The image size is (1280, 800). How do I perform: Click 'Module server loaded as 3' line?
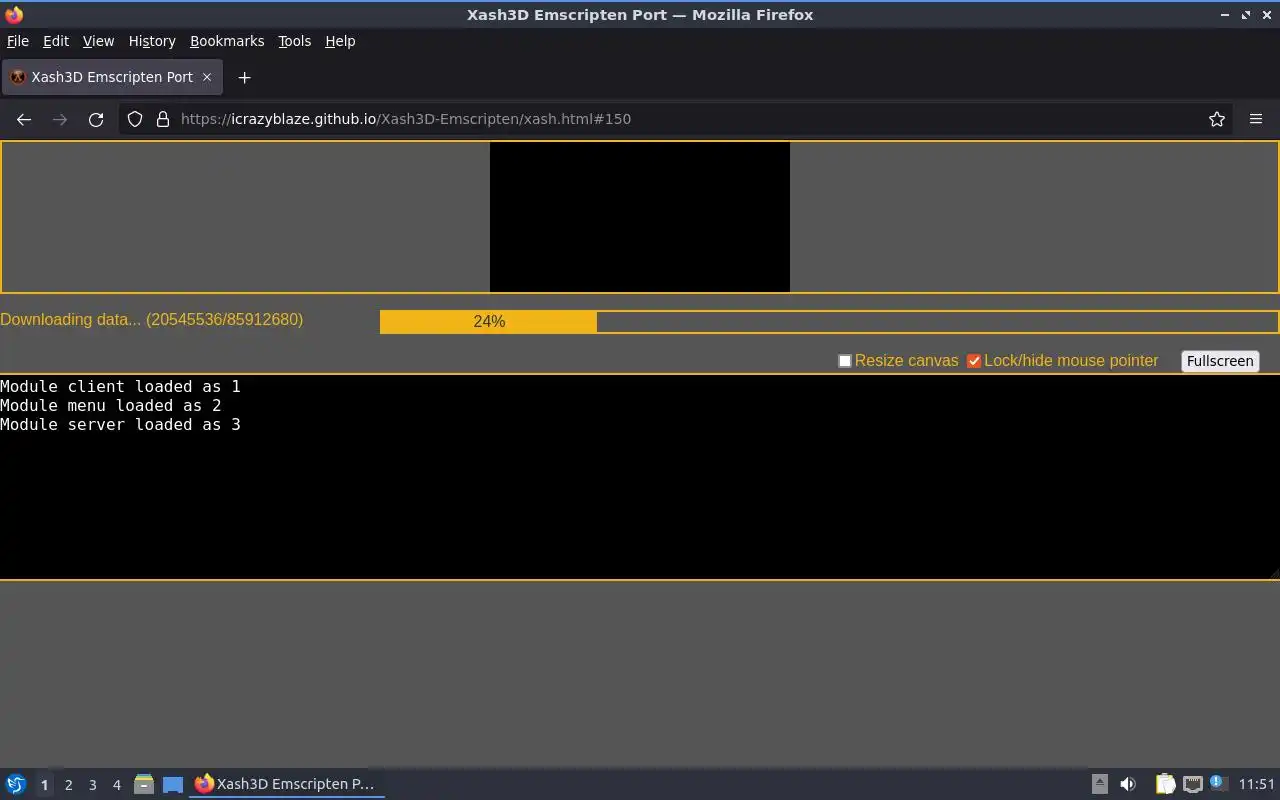120,424
